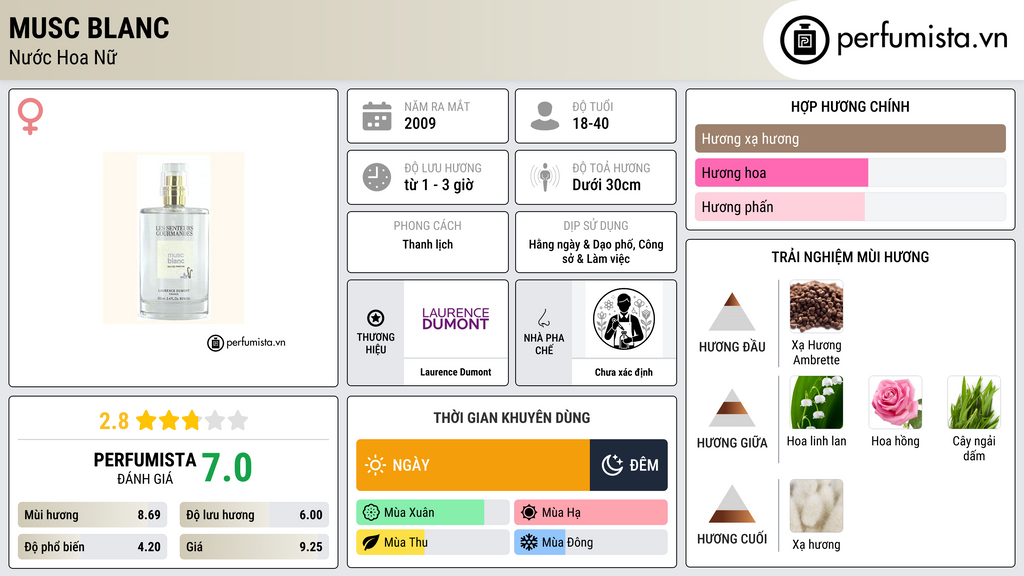The image size is (1024, 576).
Task: Click the Cây ngải dấm note image
Action: tap(974, 402)
